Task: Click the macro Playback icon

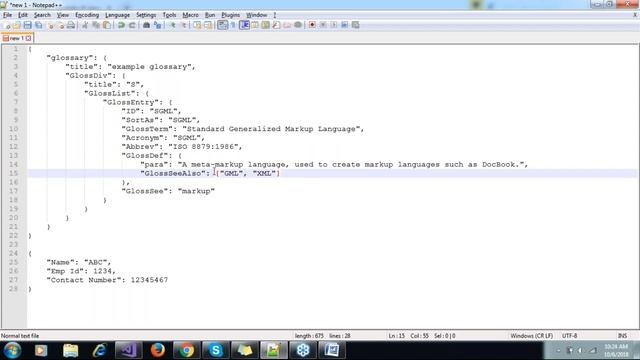Action: point(334,25)
